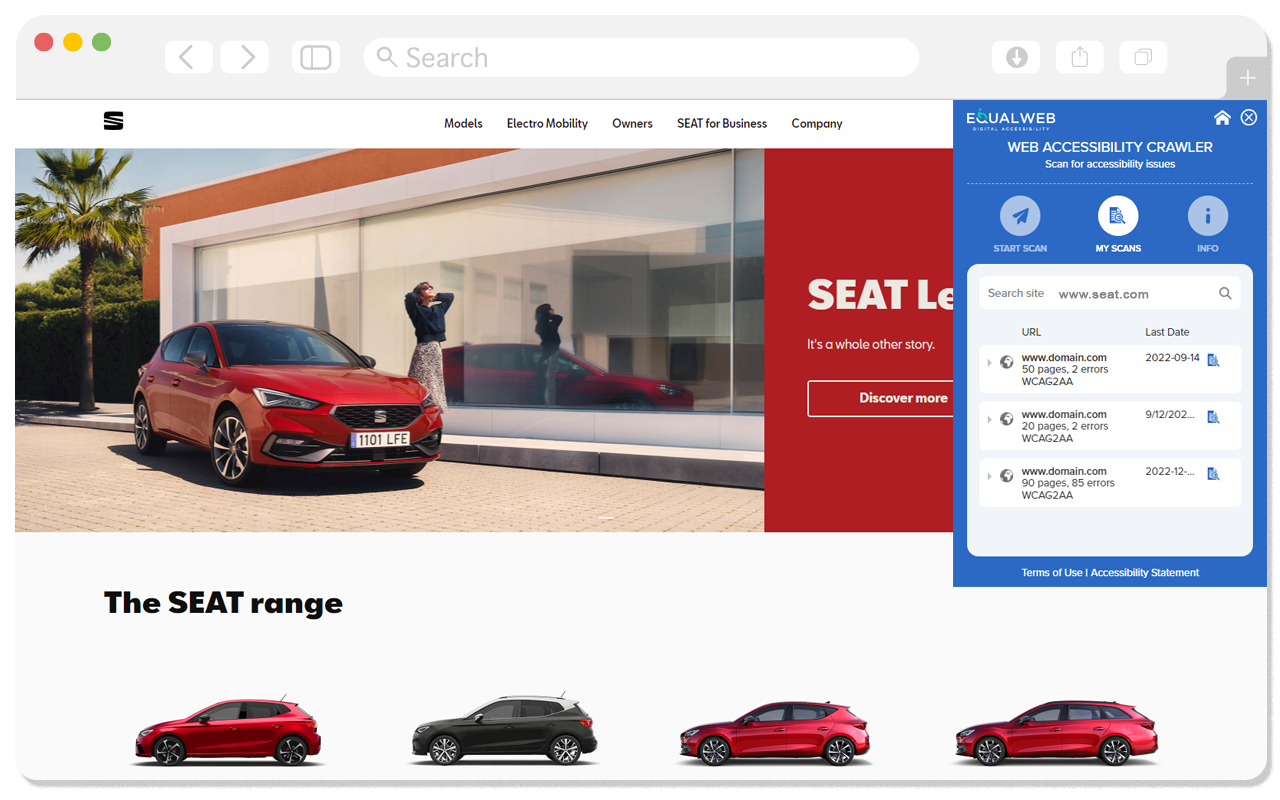
Task: Click the Last Date column header
Action: point(1167,332)
